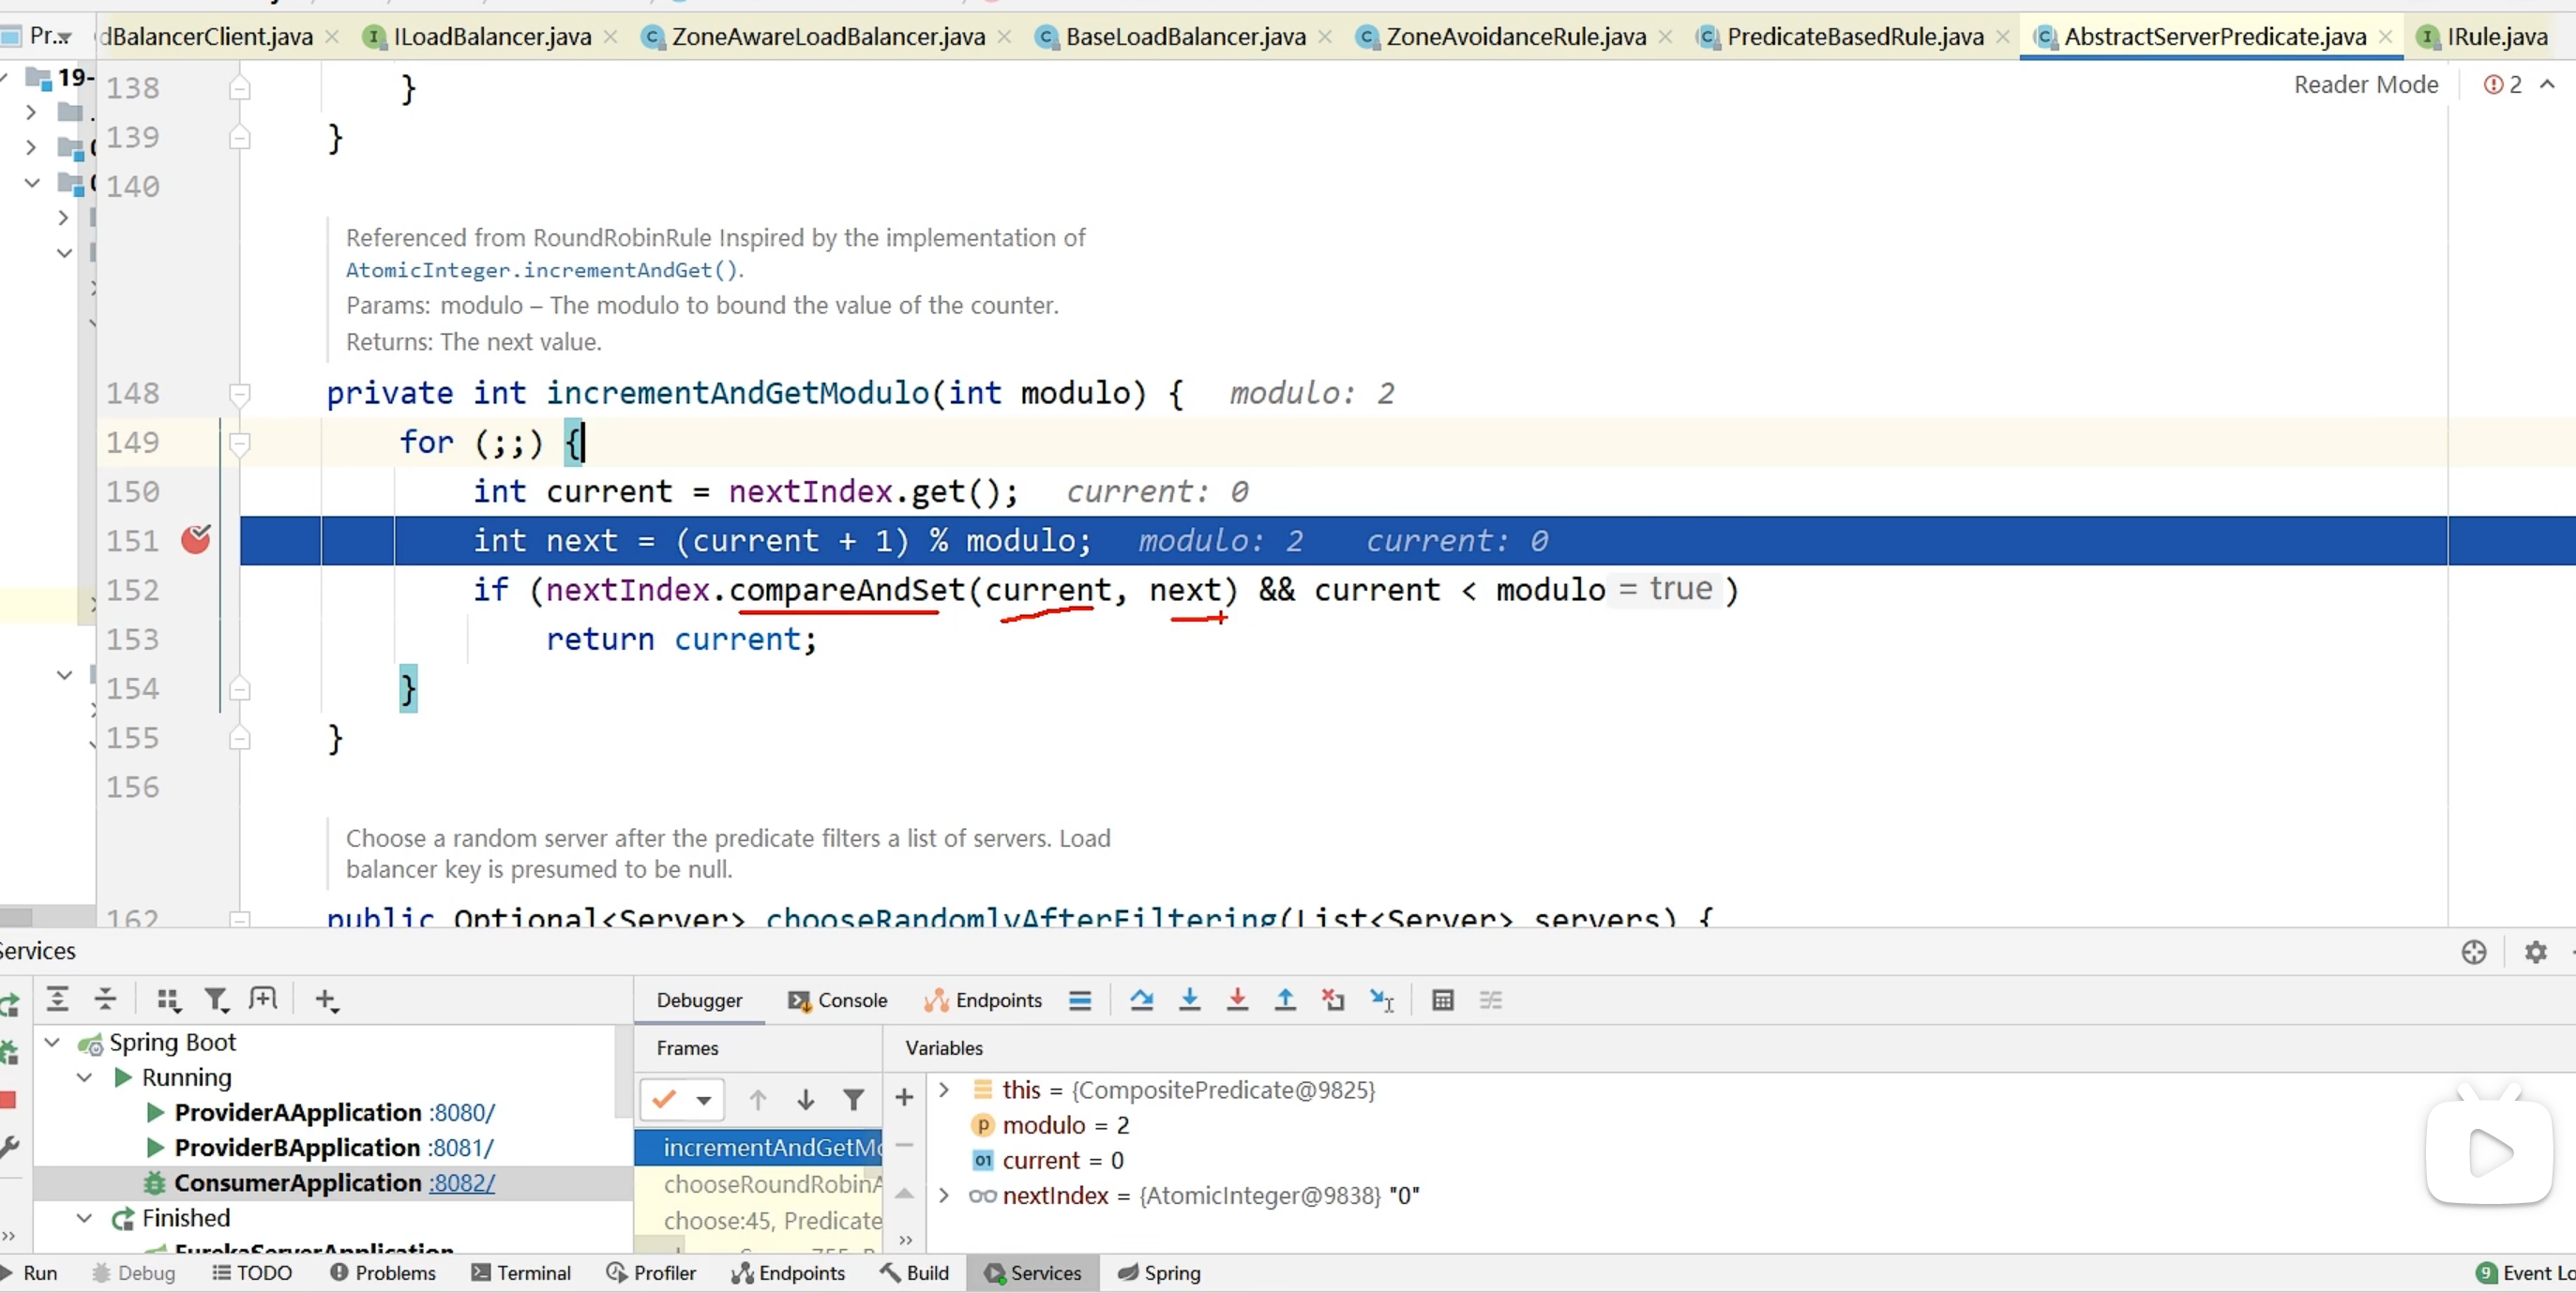This screenshot has height=1293, width=2576.
Task: Move to the previous frame up
Action: pos(757,1100)
